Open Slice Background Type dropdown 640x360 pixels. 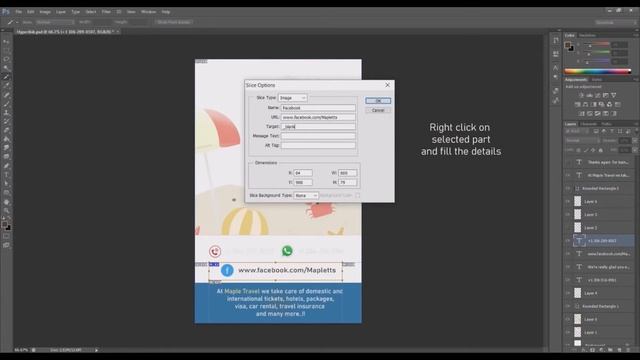pos(306,196)
